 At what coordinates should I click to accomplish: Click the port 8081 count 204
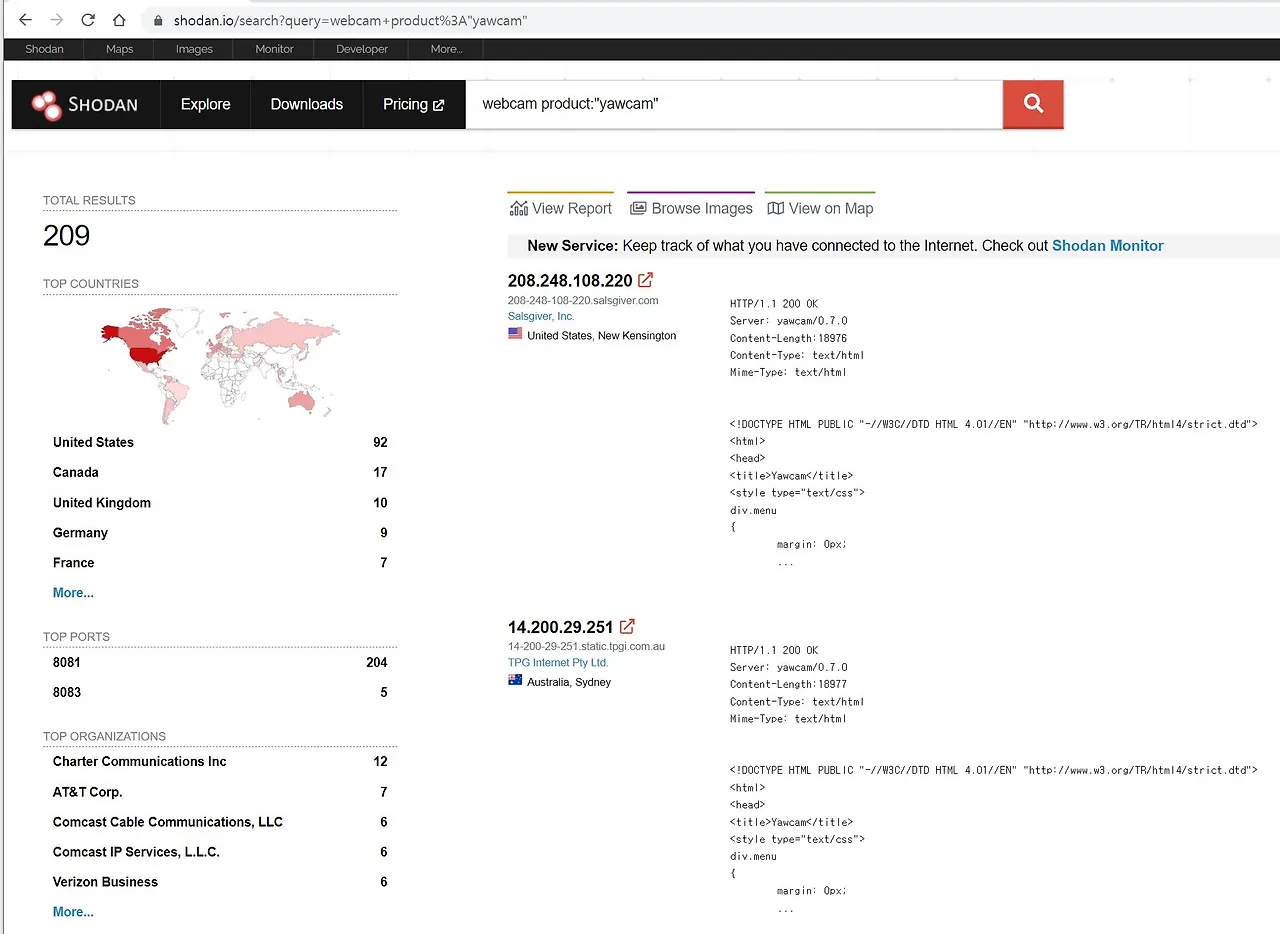(x=377, y=662)
